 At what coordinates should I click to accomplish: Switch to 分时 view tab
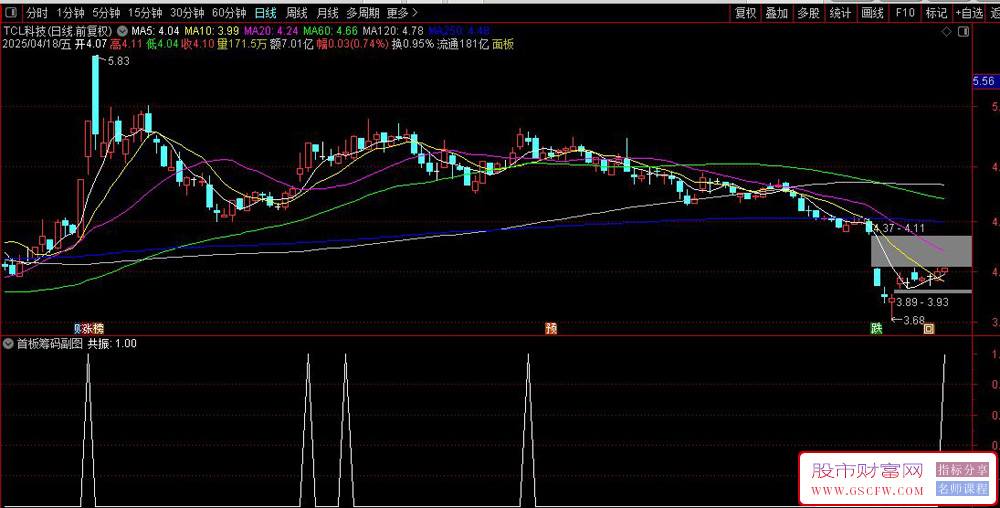pyautogui.click(x=37, y=13)
